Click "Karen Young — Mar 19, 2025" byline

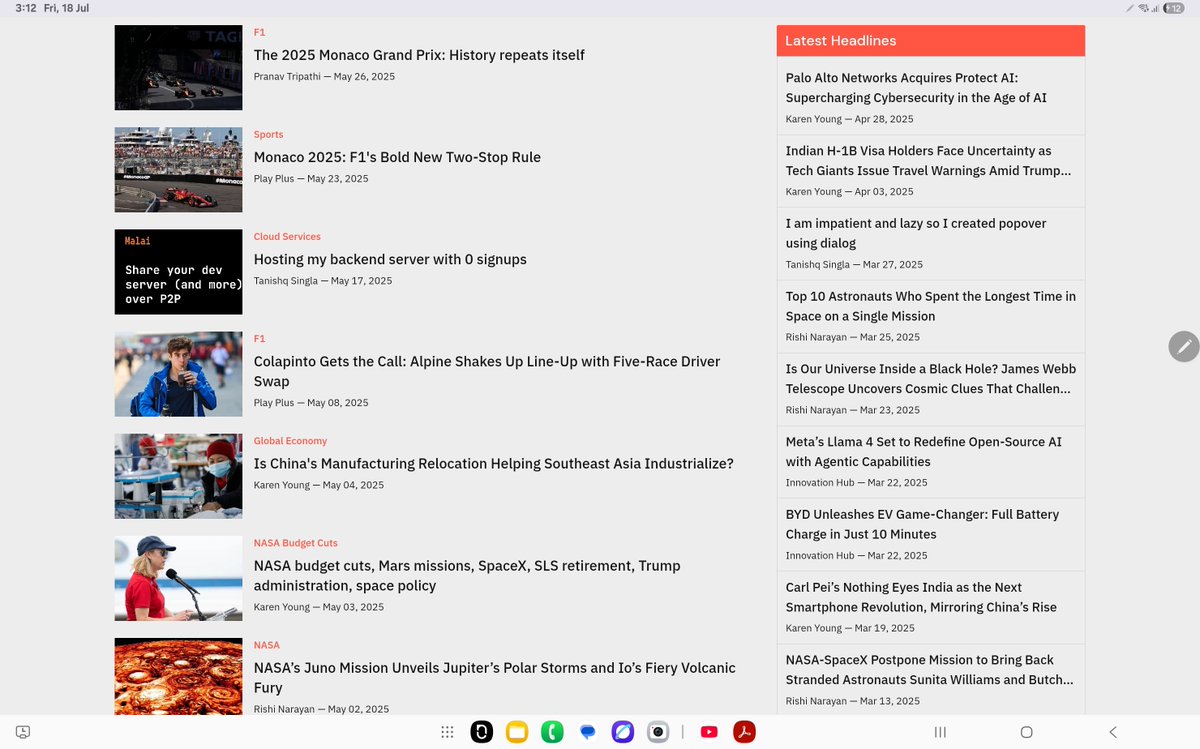point(850,628)
